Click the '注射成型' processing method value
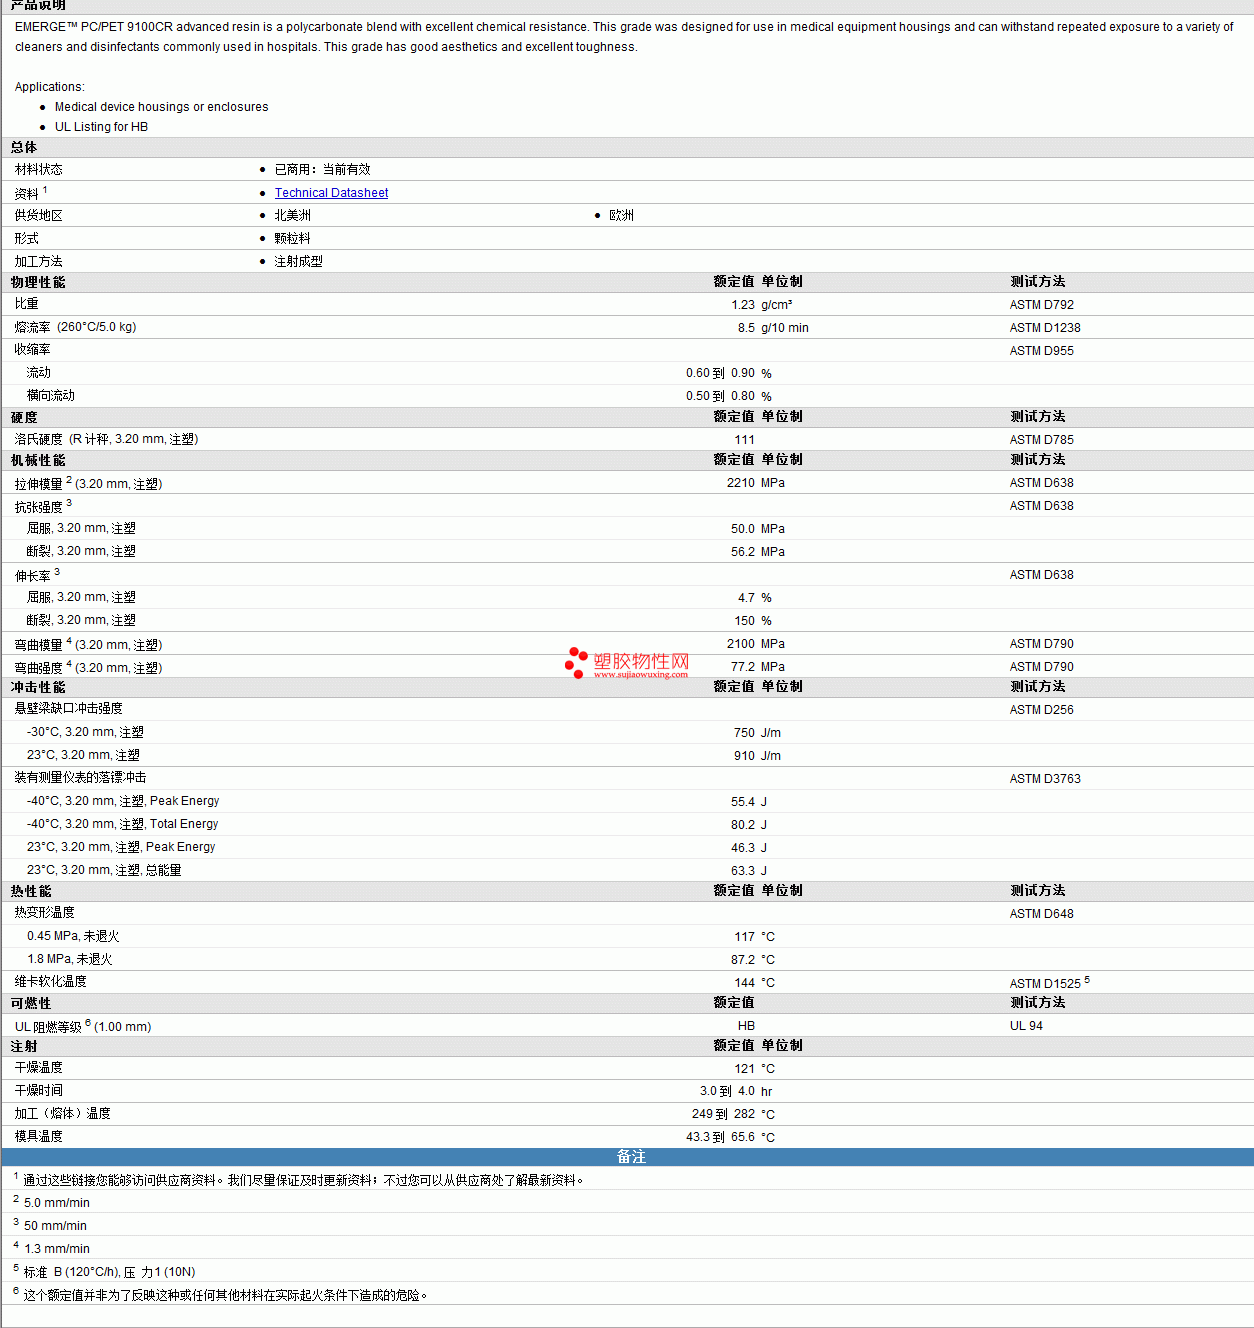This screenshot has width=1254, height=1328. click(x=298, y=262)
